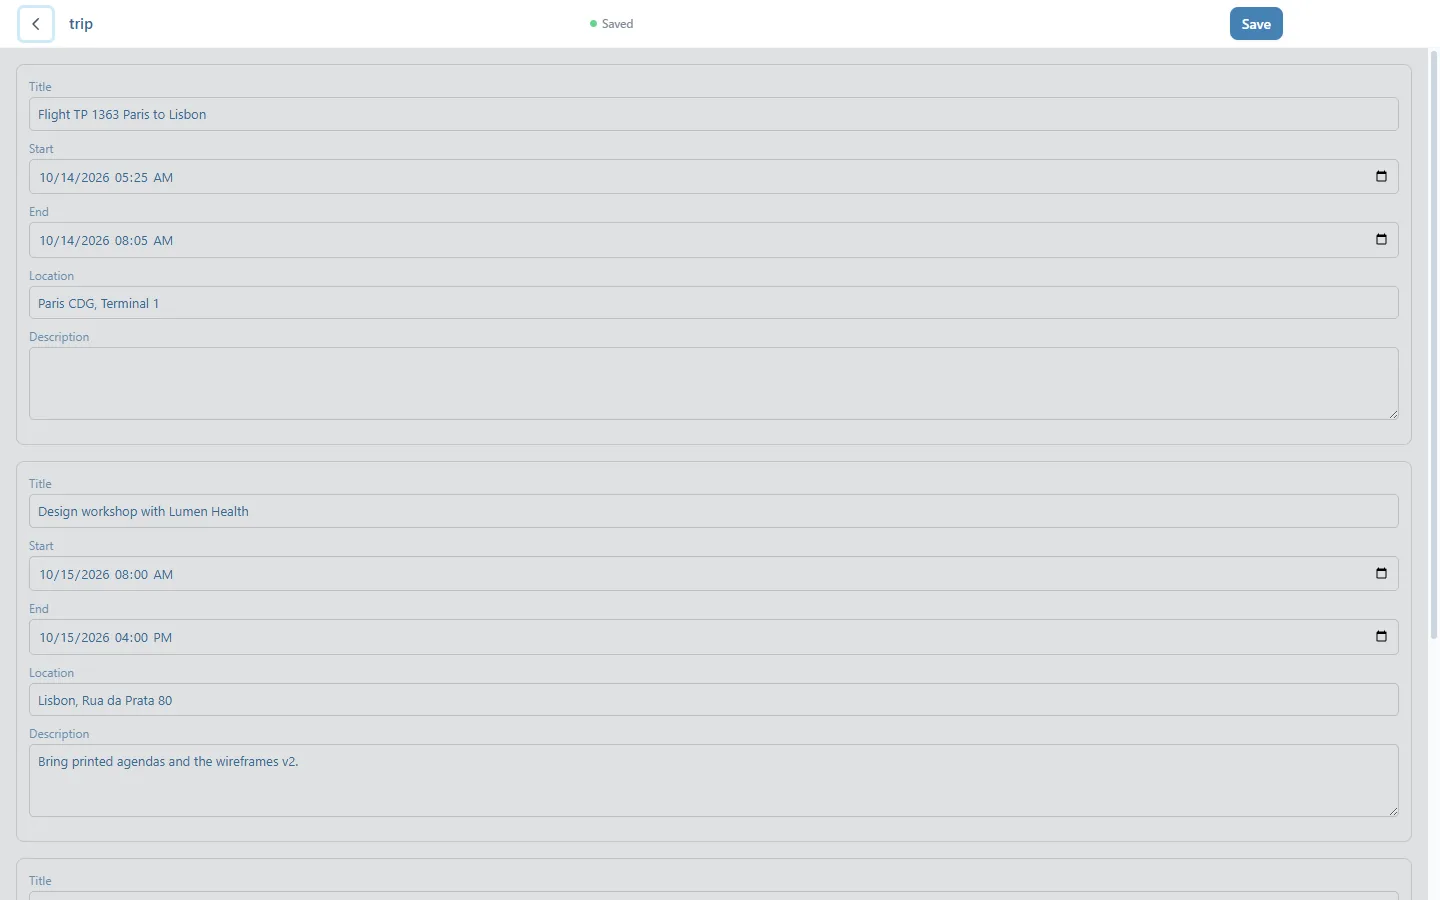Open calendar picker for 10/15/2026 04:00 PM end

1381,637
